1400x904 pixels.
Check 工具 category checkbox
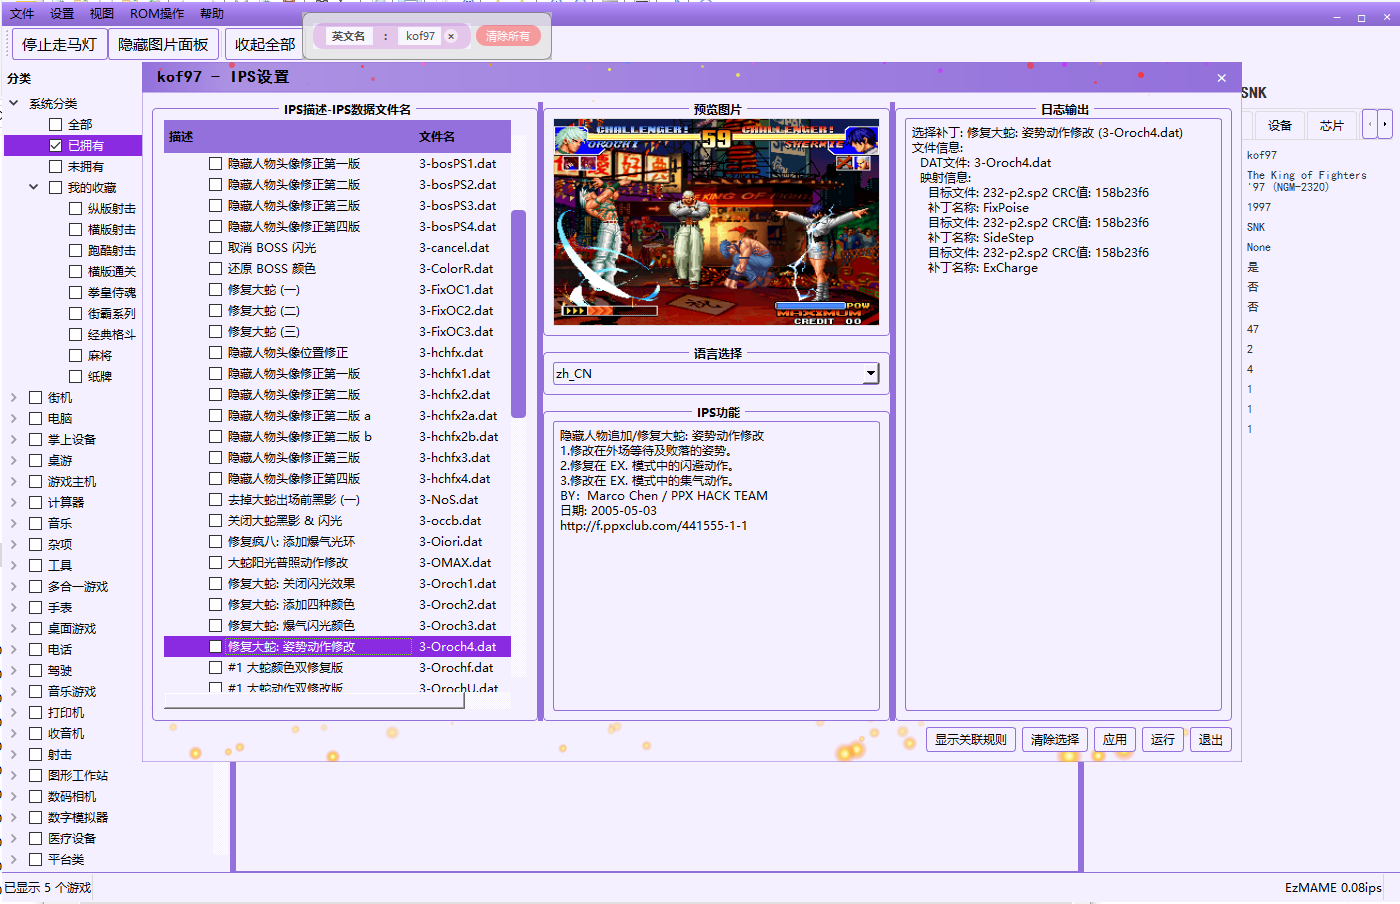[36, 565]
